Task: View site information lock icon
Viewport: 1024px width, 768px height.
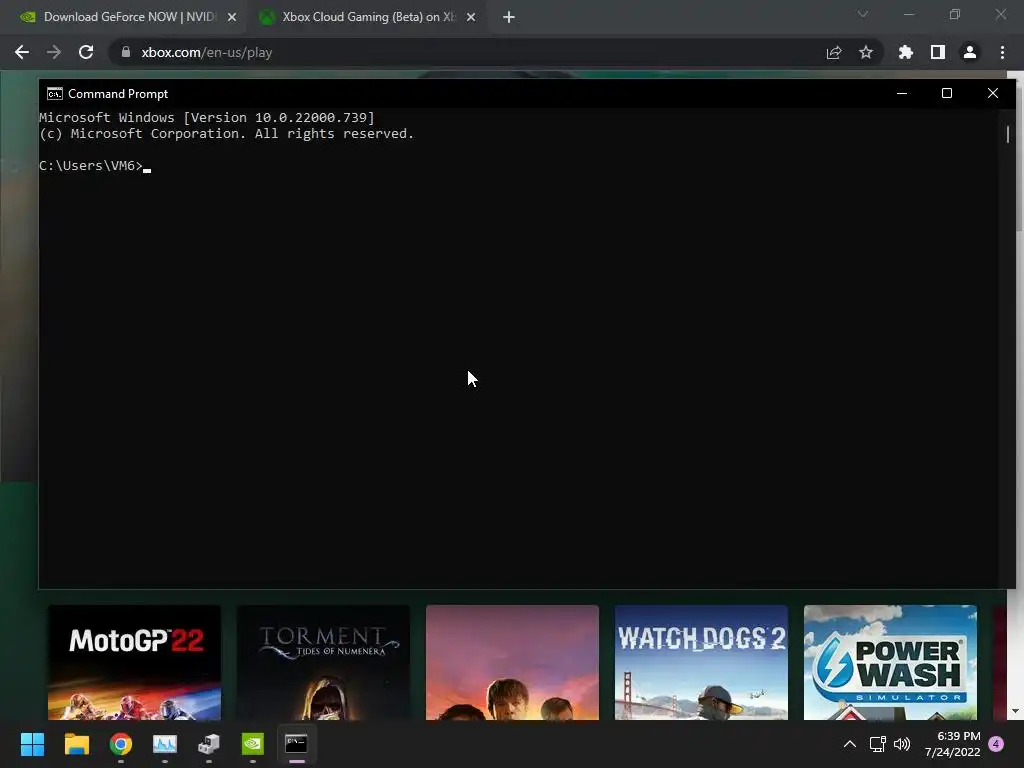Action: (x=126, y=52)
